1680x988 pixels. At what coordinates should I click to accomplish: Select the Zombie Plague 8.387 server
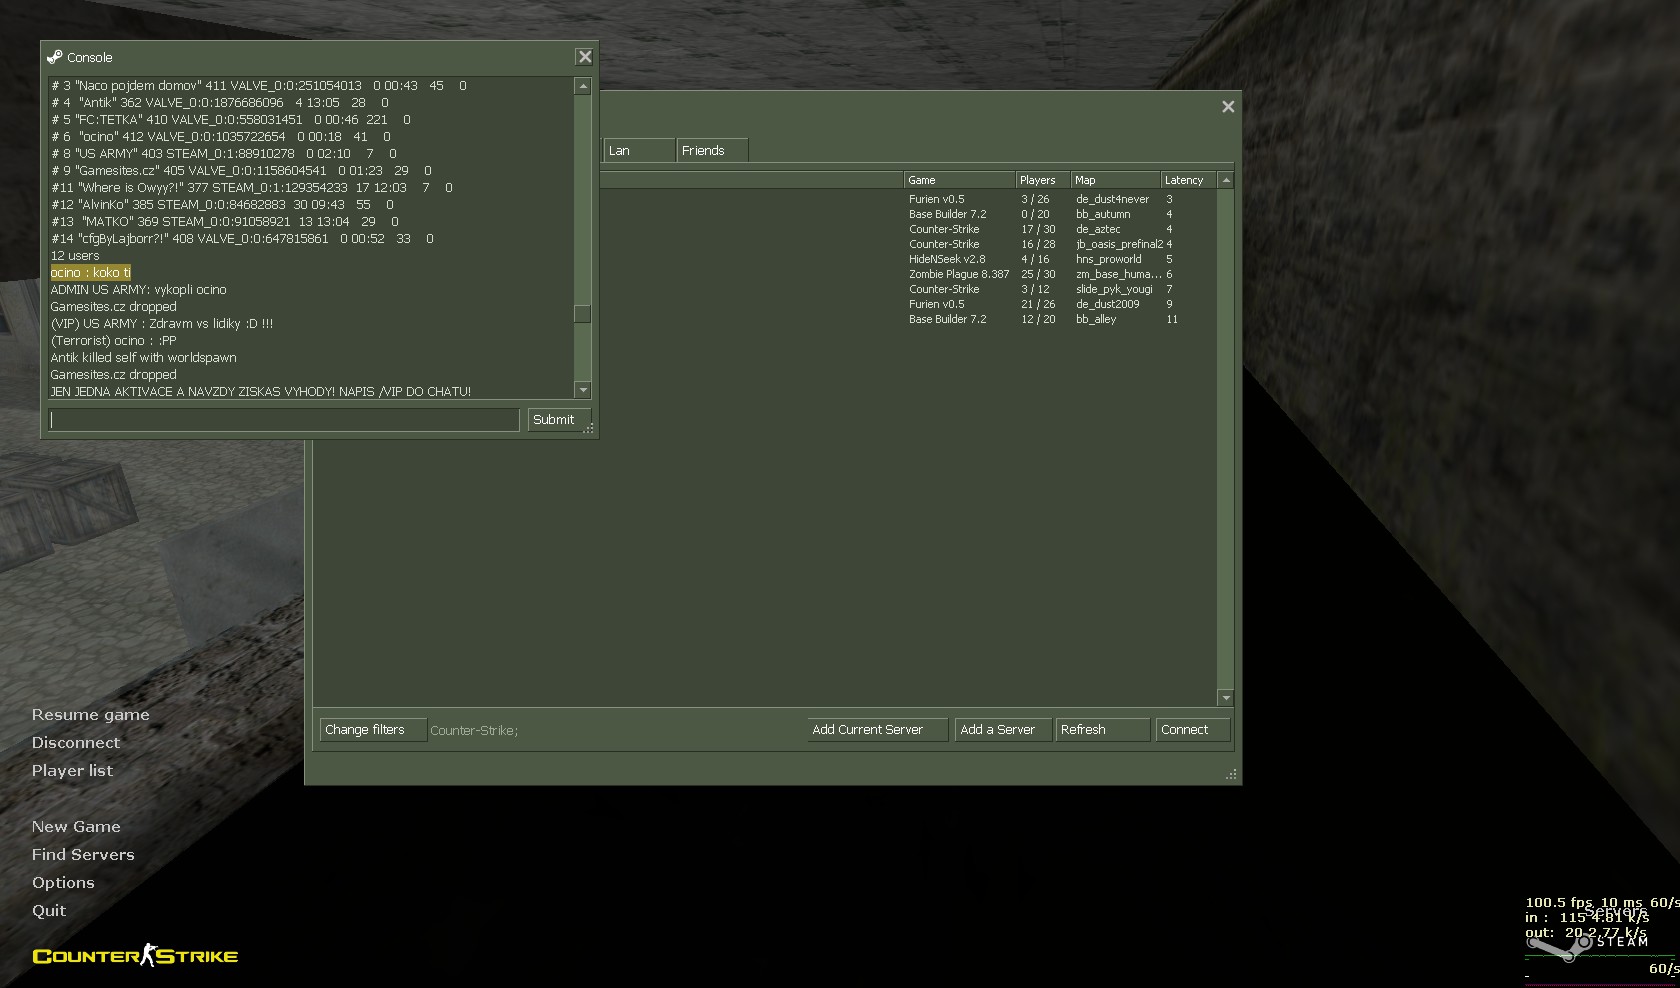(958, 274)
